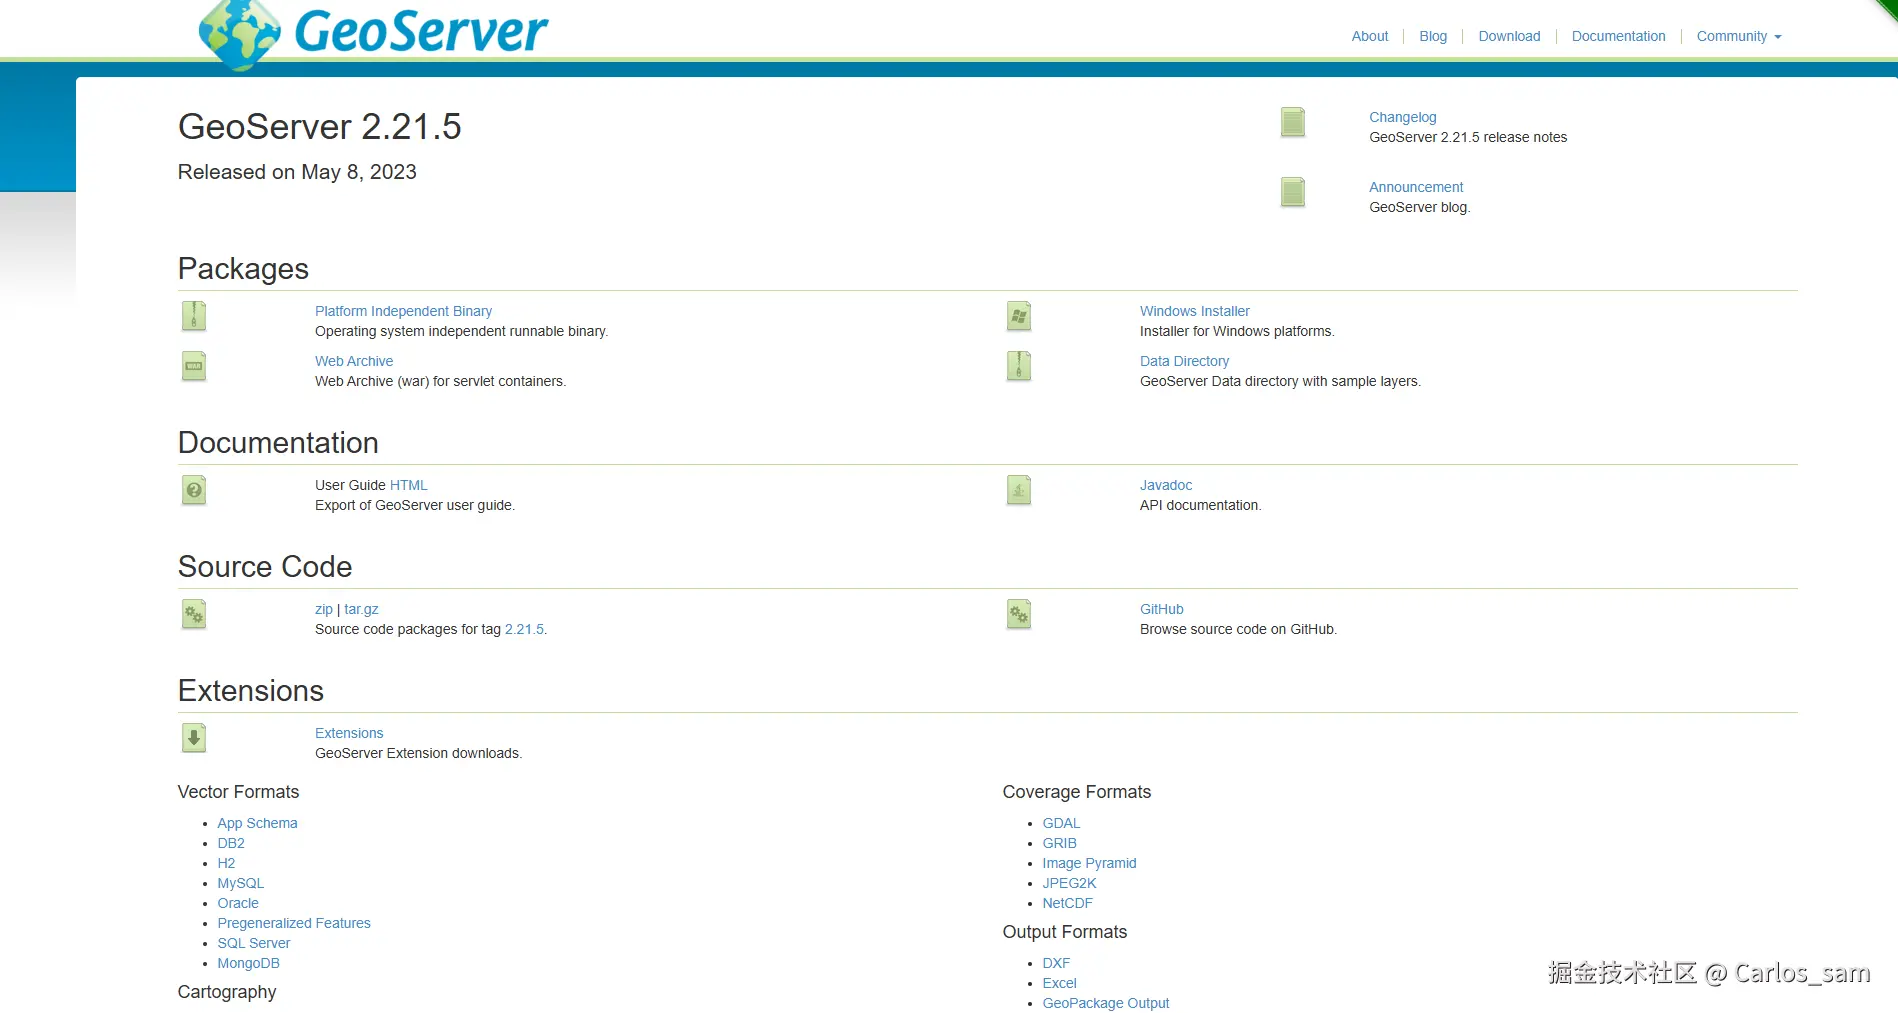Screen dimensions: 1898x1013
Task: Click the 'Released on May 8, 2023' text
Action: click(297, 172)
